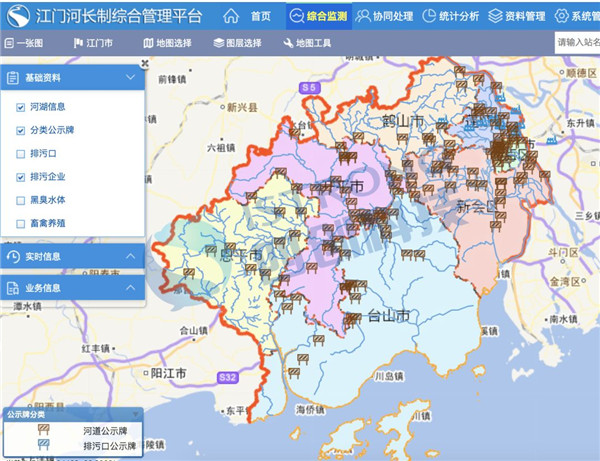Select 江门市 flag toolbar button
This screenshot has width=600, height=461.
tap(79, 43)
